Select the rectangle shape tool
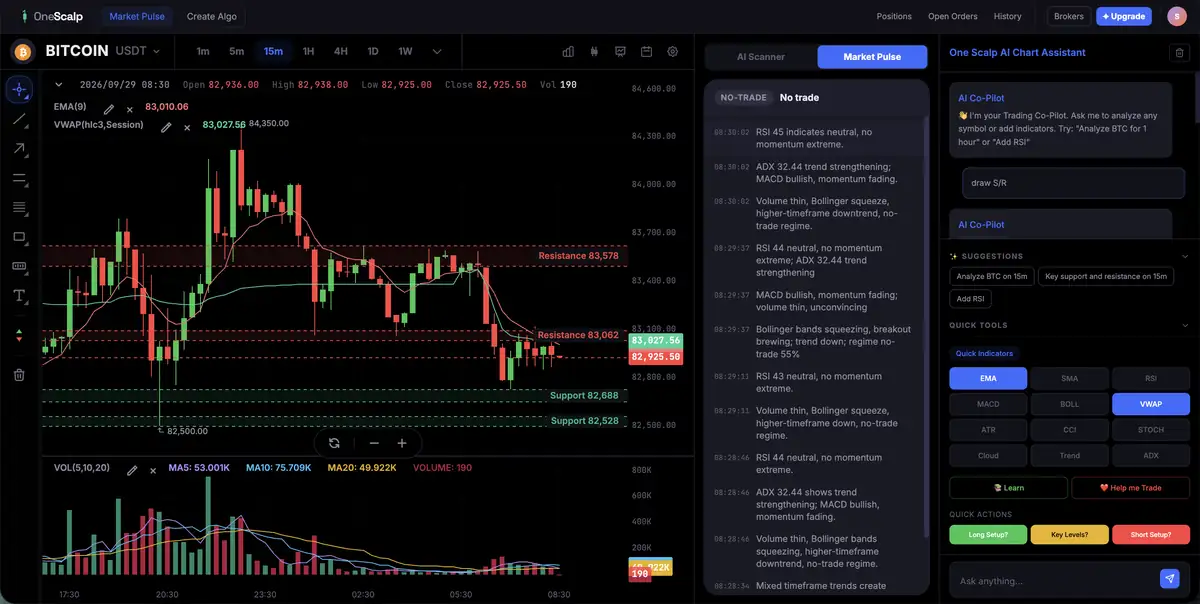Screen dimensions: 1200x604 coord(19,237)
